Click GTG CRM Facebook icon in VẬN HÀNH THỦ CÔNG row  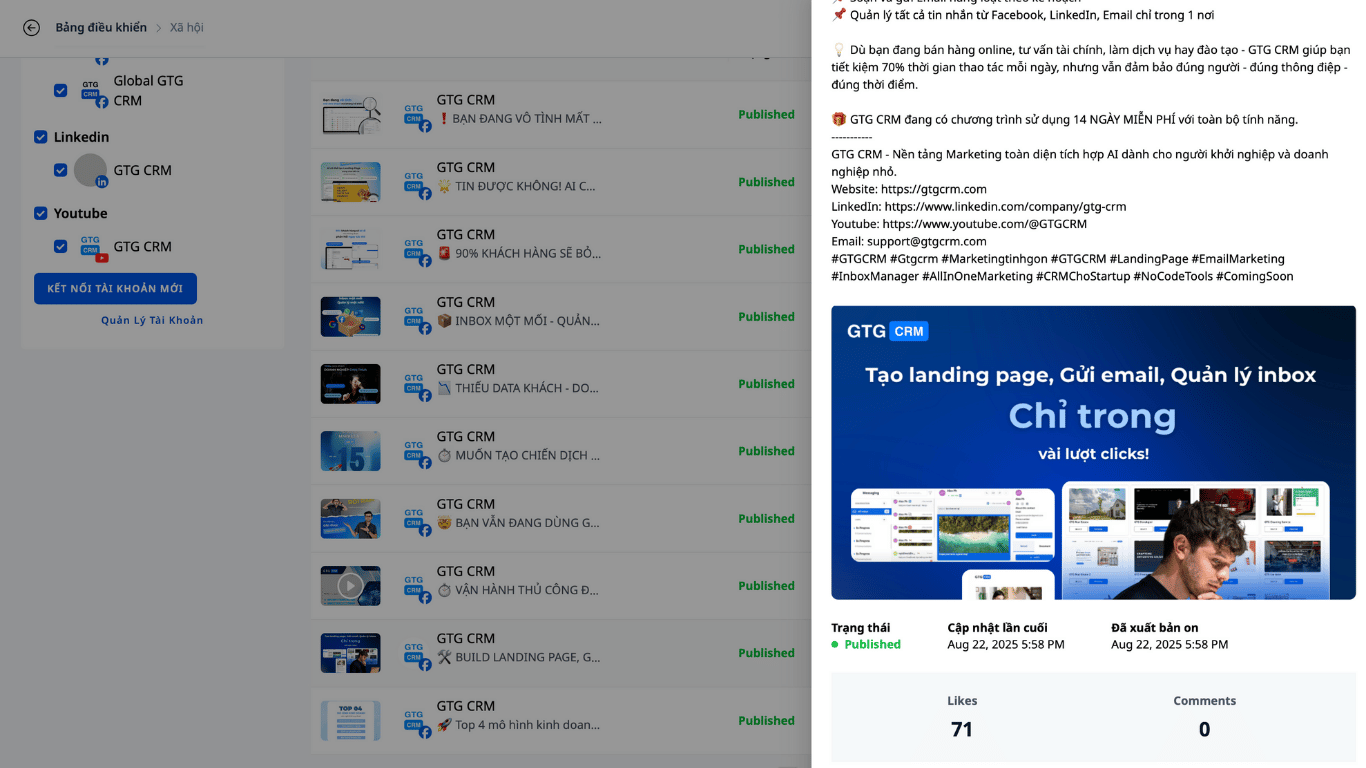pyautogui.click(x=417, y=588)
